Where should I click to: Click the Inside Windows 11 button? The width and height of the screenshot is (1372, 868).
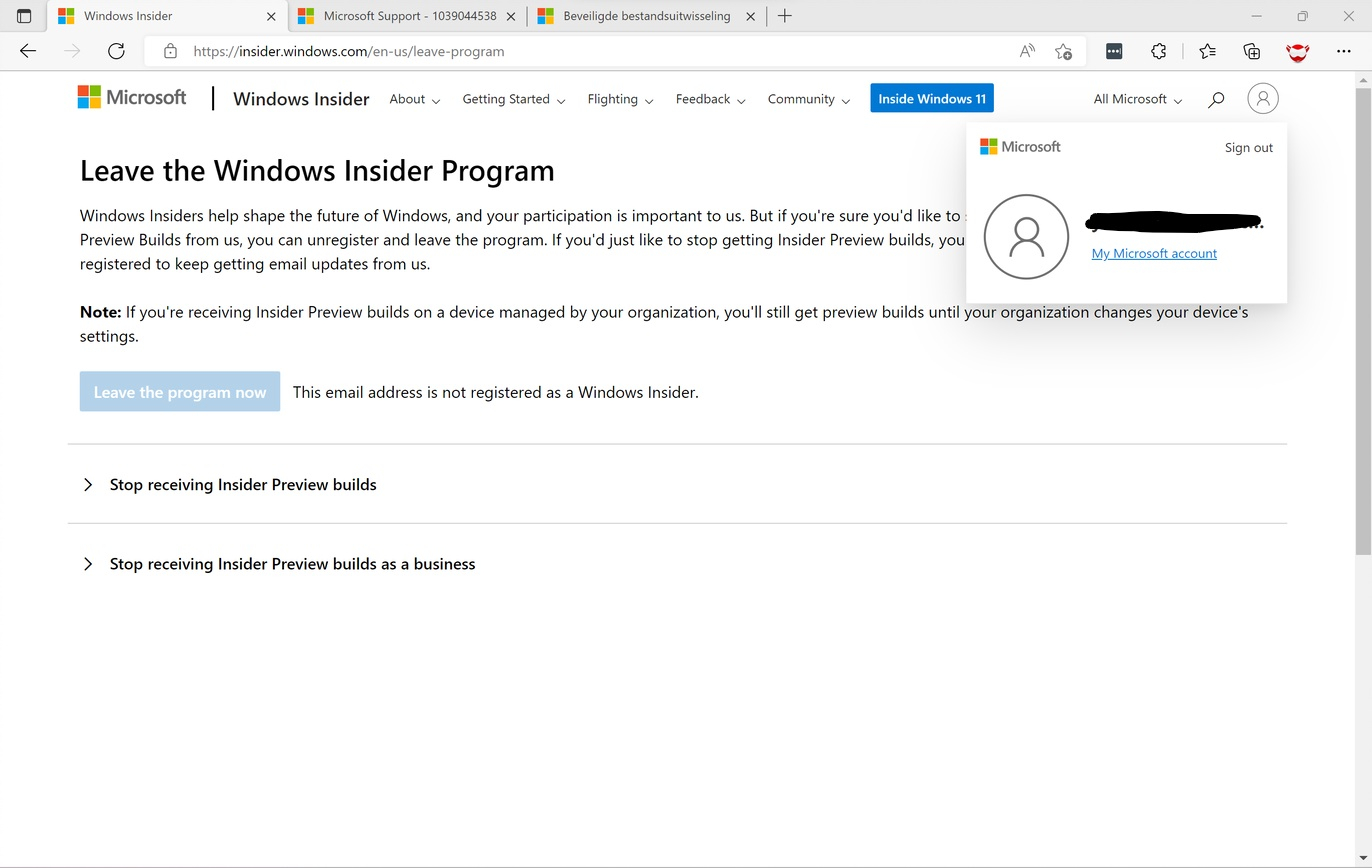[932, 98]
